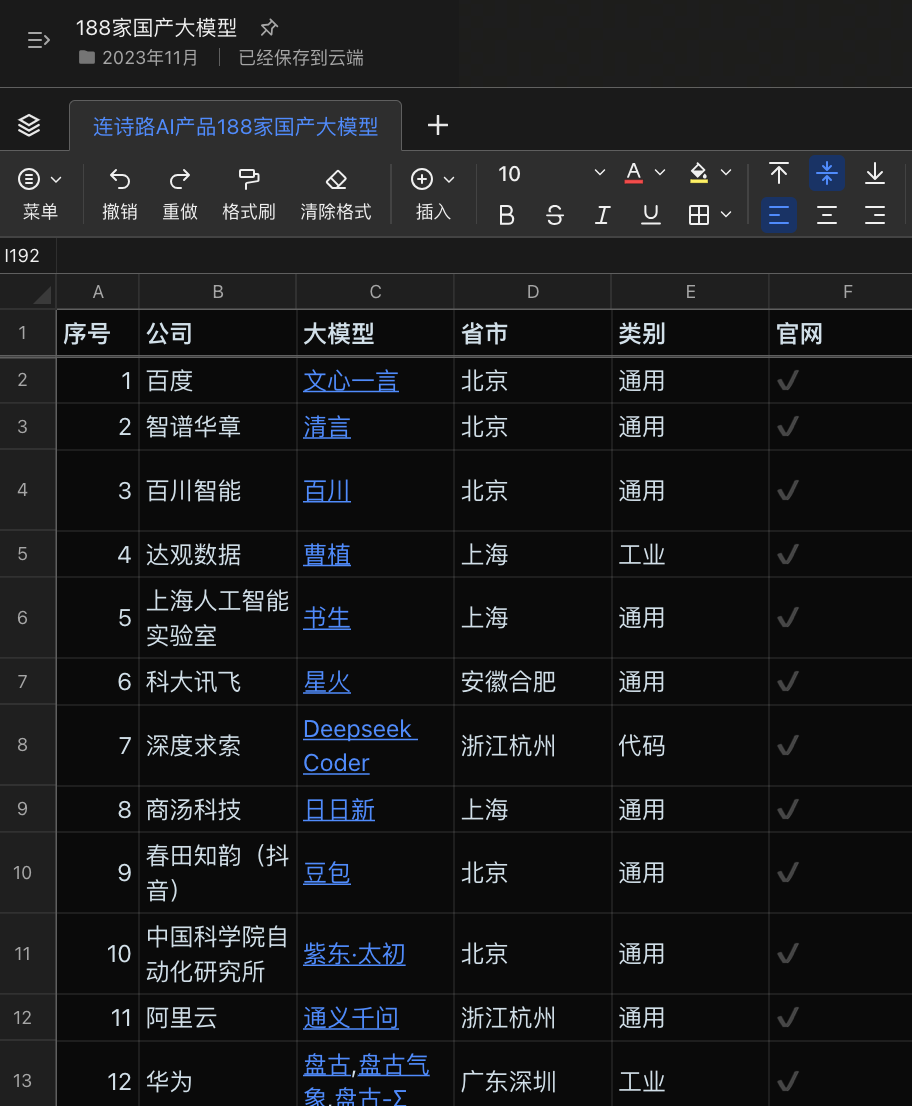Screen dimensions: 912x1106
Task: Align text center horizontally
Action: 827,215
